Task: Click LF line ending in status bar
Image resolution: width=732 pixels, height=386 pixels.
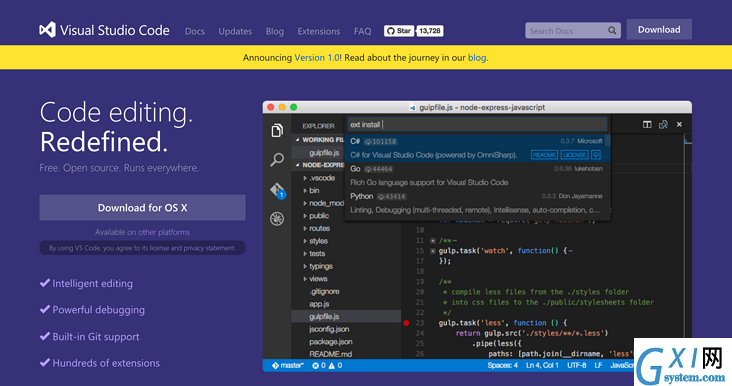Action: click(598, 365)
